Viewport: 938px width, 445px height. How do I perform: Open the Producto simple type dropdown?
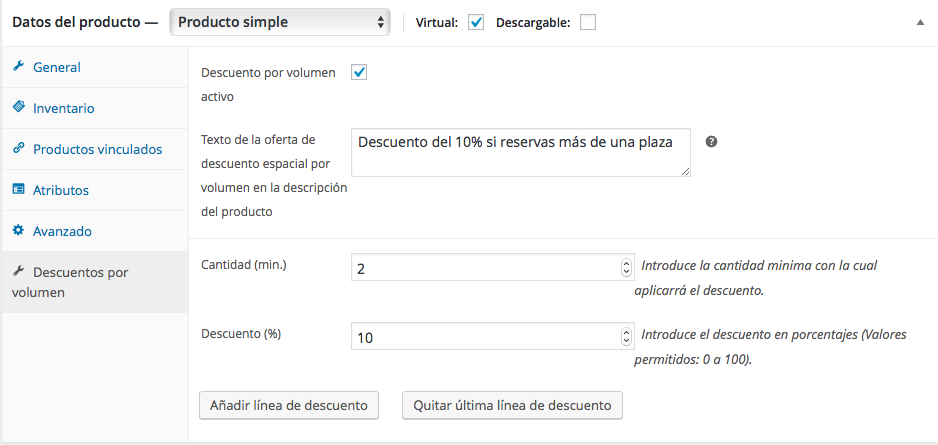pos(280,23)
